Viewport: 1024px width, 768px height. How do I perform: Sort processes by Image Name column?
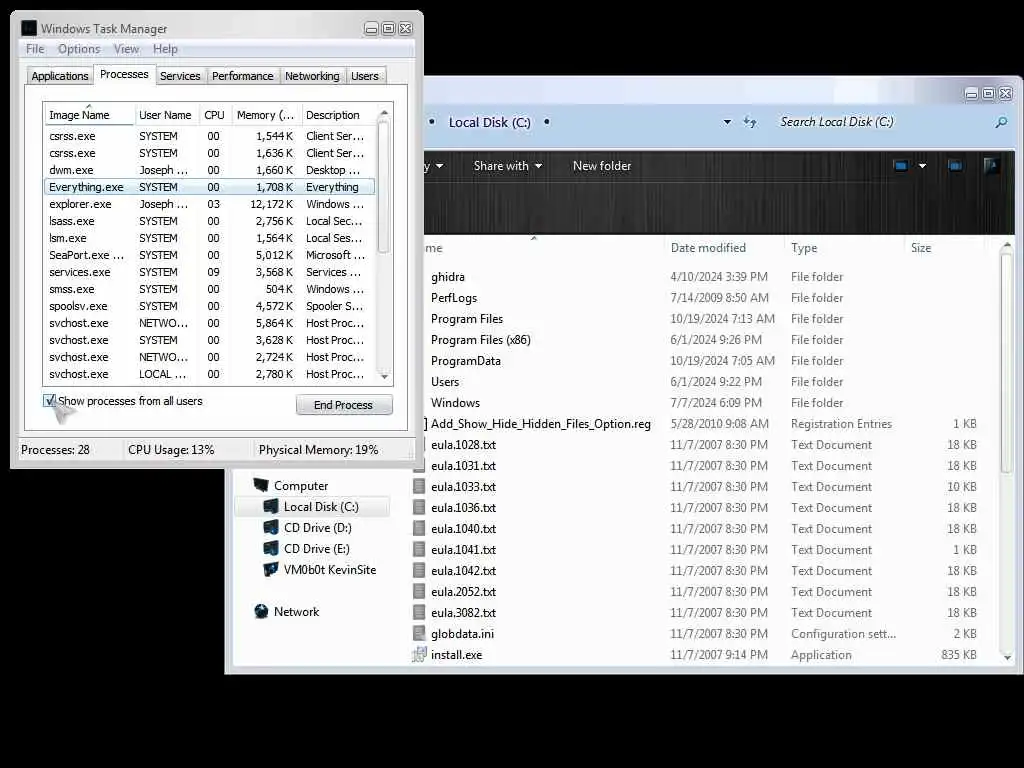coord(89,115)
